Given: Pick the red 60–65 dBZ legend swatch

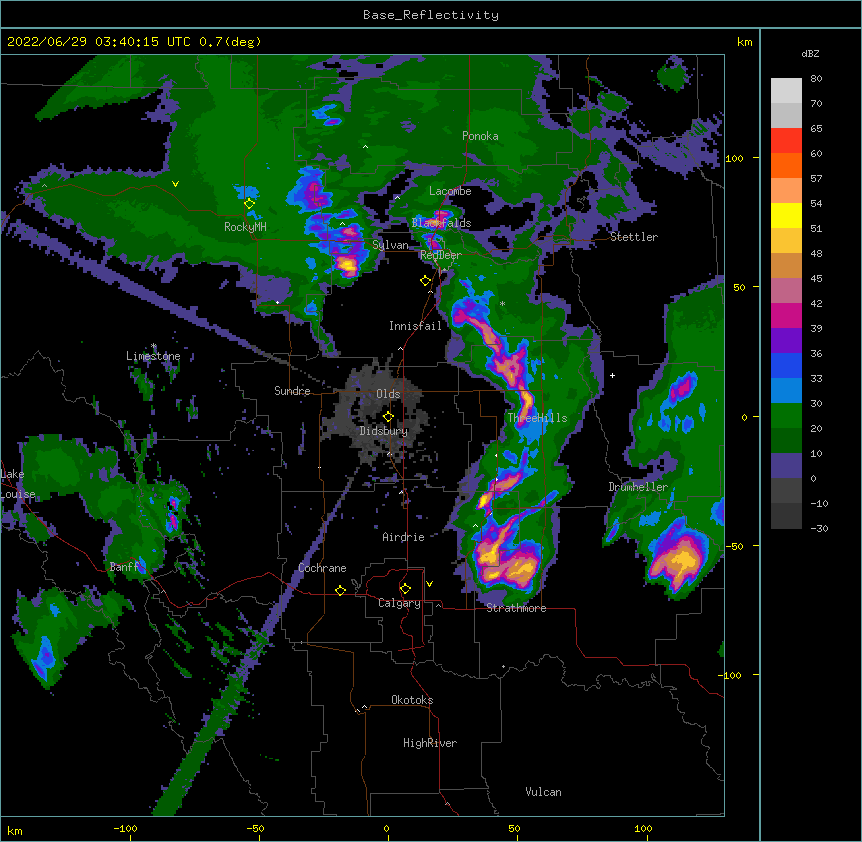Looking at the screenshot, I should (786, 141).
